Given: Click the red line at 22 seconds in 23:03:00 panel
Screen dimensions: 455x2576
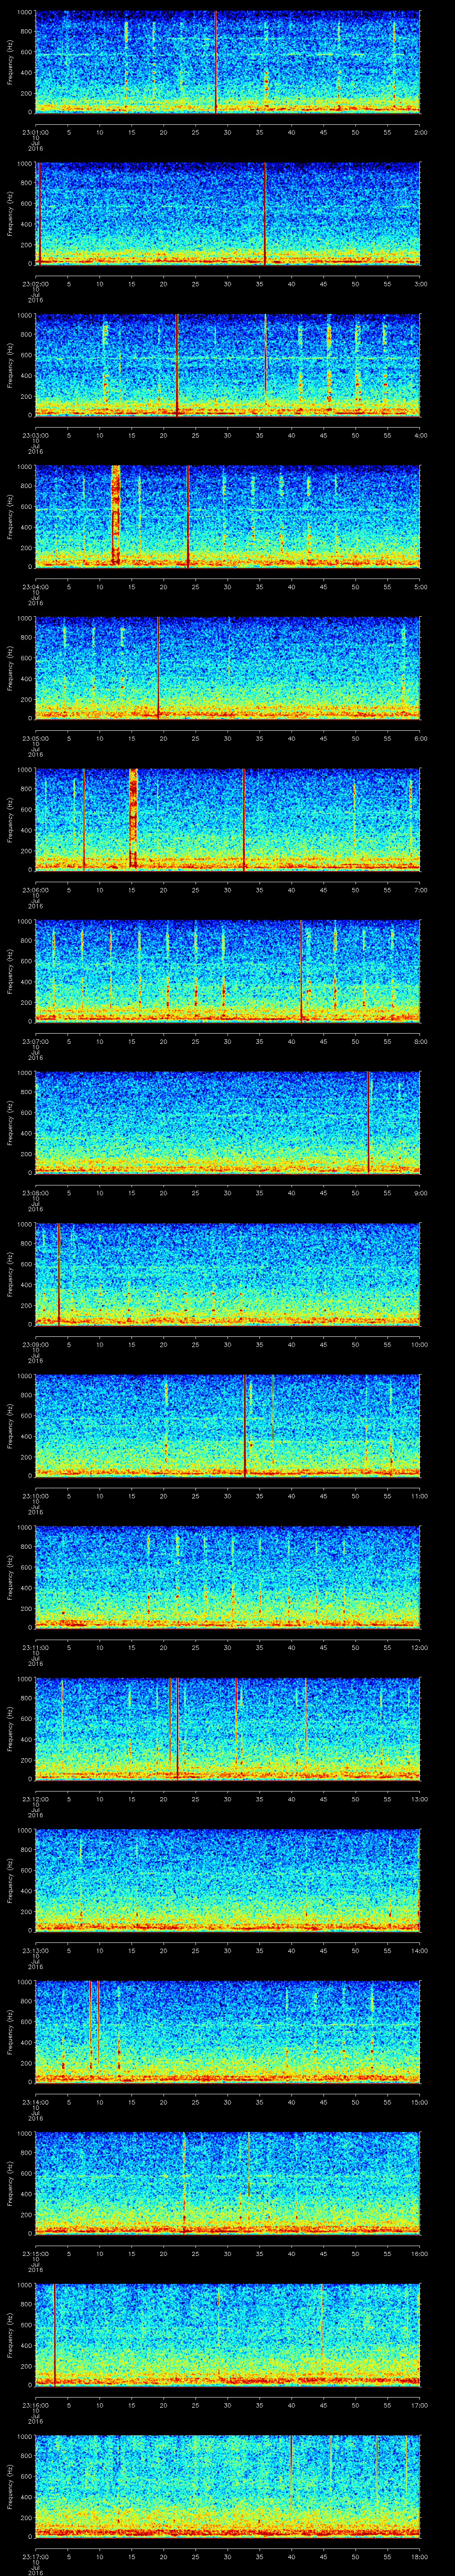Looking at the screenshot, I should (177, 365).
